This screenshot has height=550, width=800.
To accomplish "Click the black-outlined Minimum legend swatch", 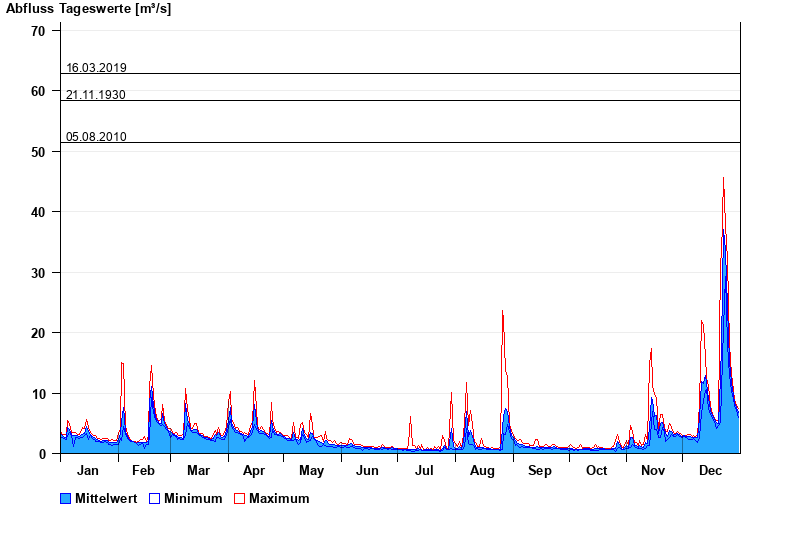I will 155,499.
